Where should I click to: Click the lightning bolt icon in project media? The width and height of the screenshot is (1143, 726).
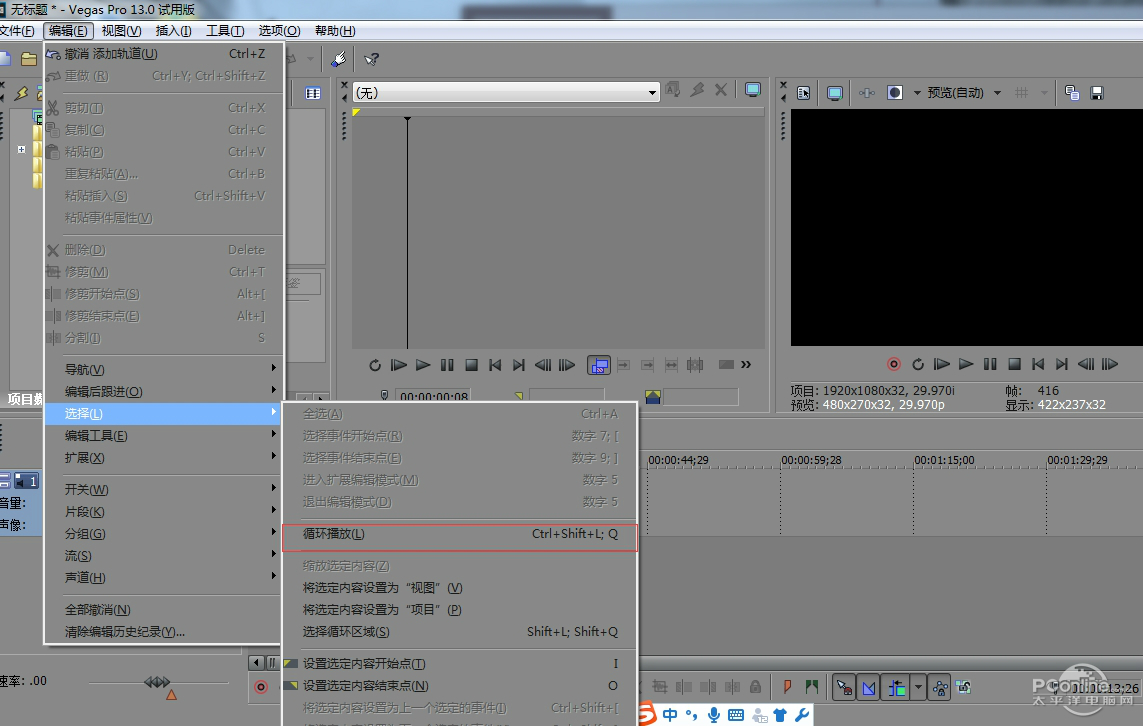pyautogui.click(x=21, y=93)
